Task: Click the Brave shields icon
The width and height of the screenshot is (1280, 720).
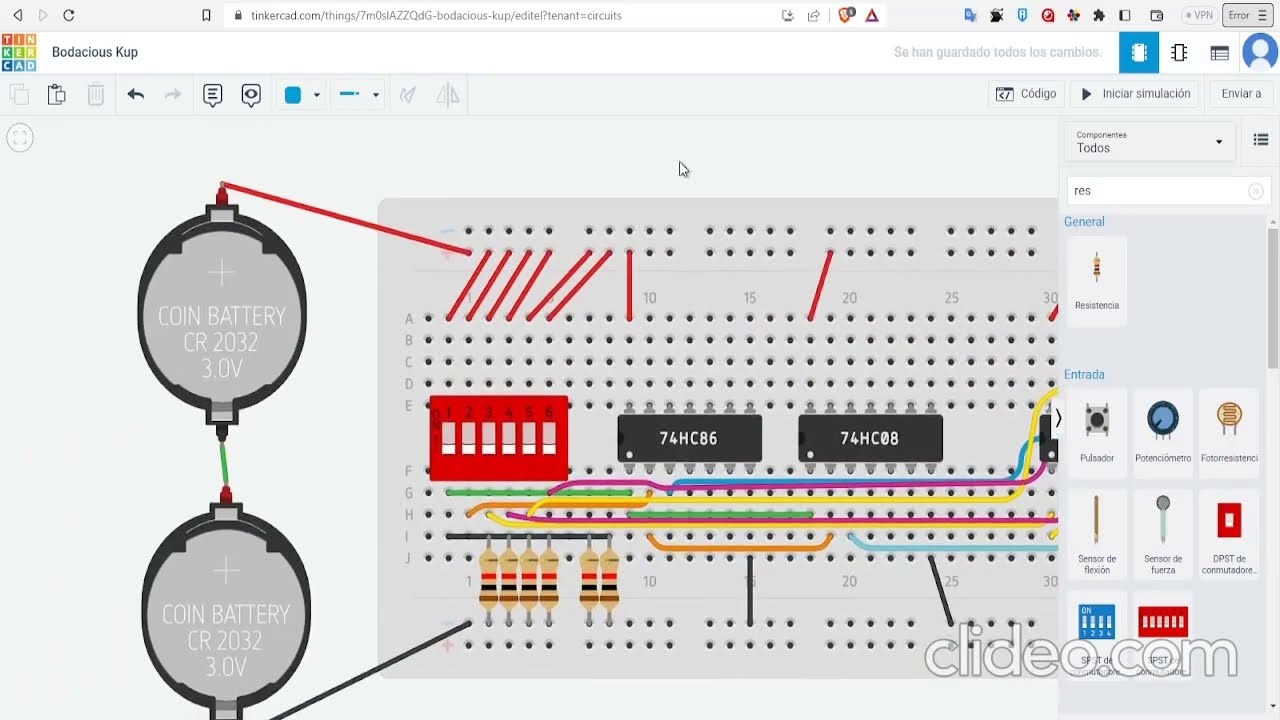Action: point(846,15)
